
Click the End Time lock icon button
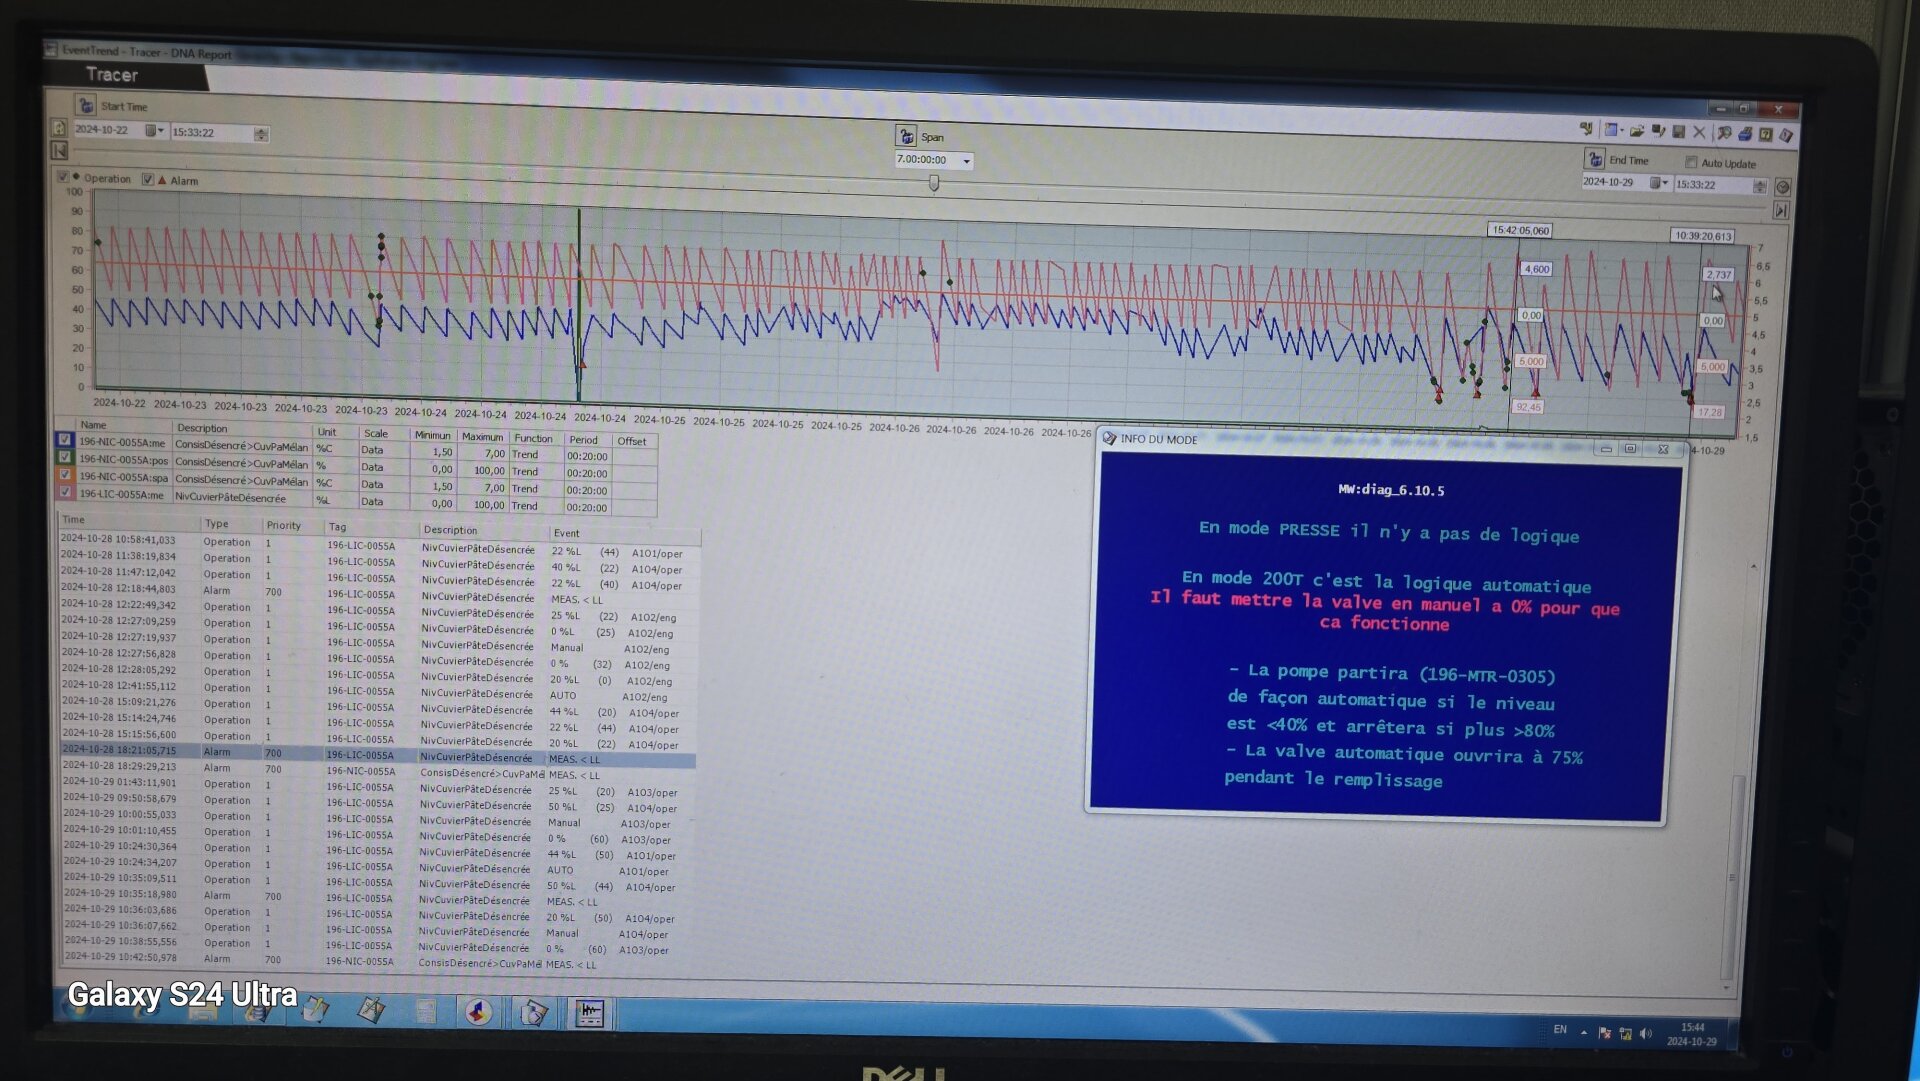1595,159
